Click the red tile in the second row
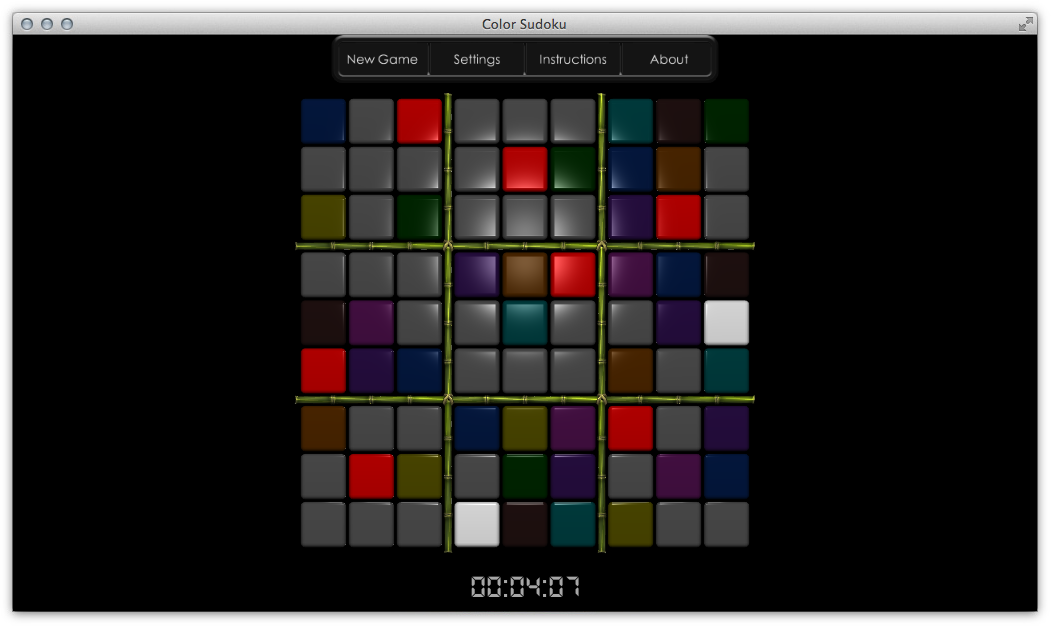Image resolution: width=1052 pixels, height=628 pixels. point(525,169)
